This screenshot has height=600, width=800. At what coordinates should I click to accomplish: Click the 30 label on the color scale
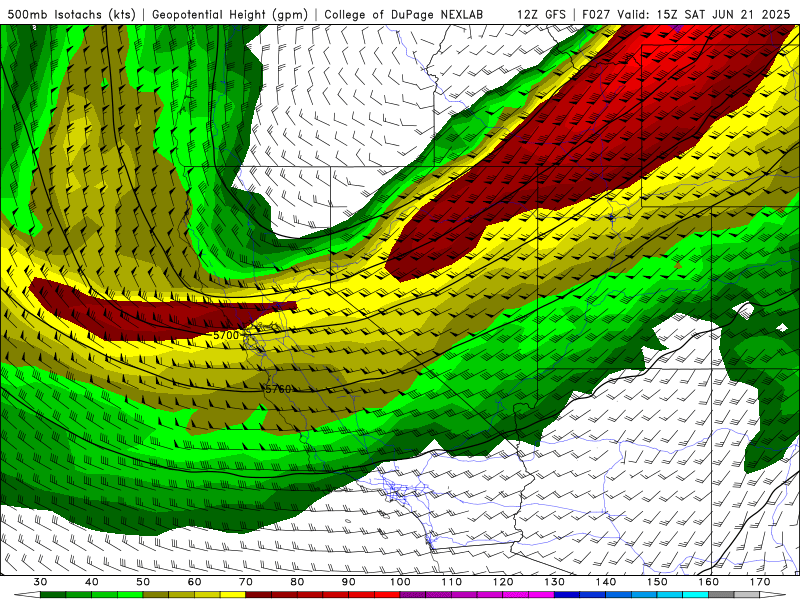(40, 582)
